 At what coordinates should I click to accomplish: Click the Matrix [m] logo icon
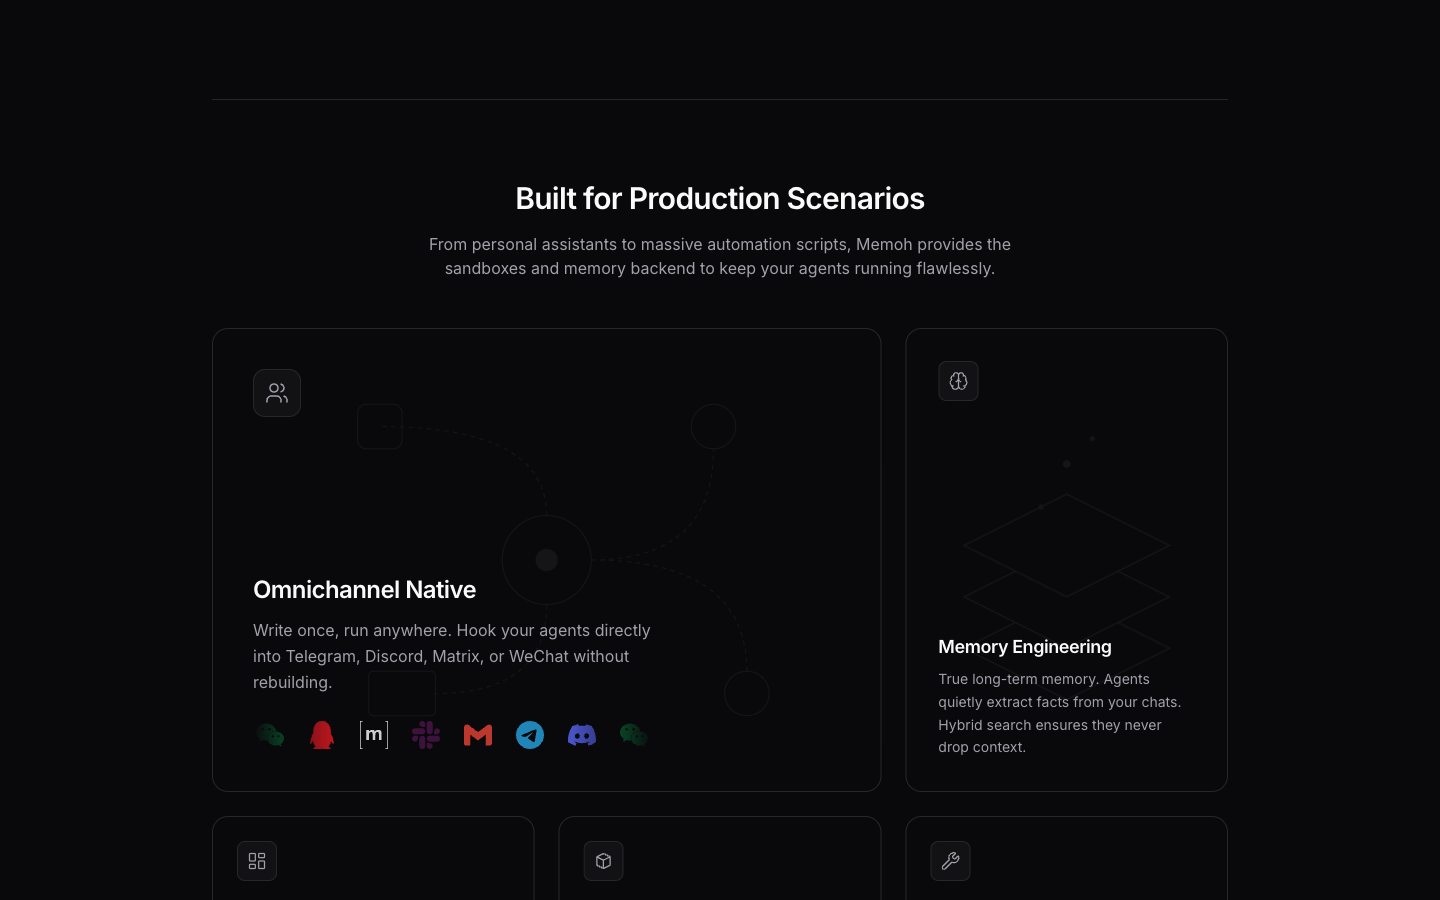(x=374, y=735)
